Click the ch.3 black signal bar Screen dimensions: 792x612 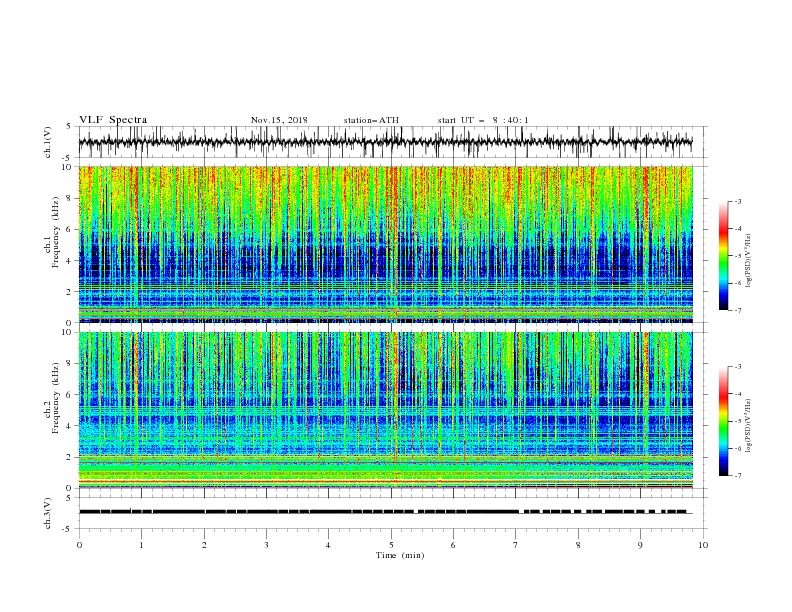(x=383, y=512)
